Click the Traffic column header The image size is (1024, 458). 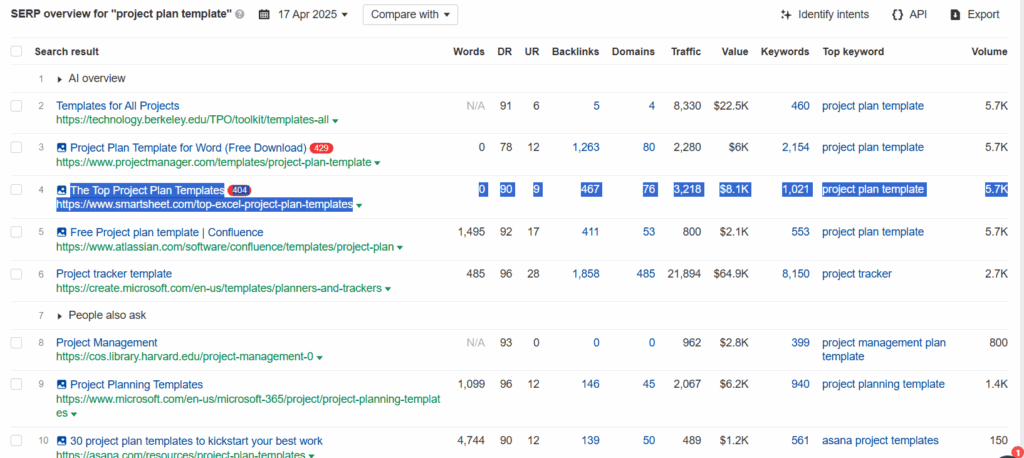coord(686,52)
